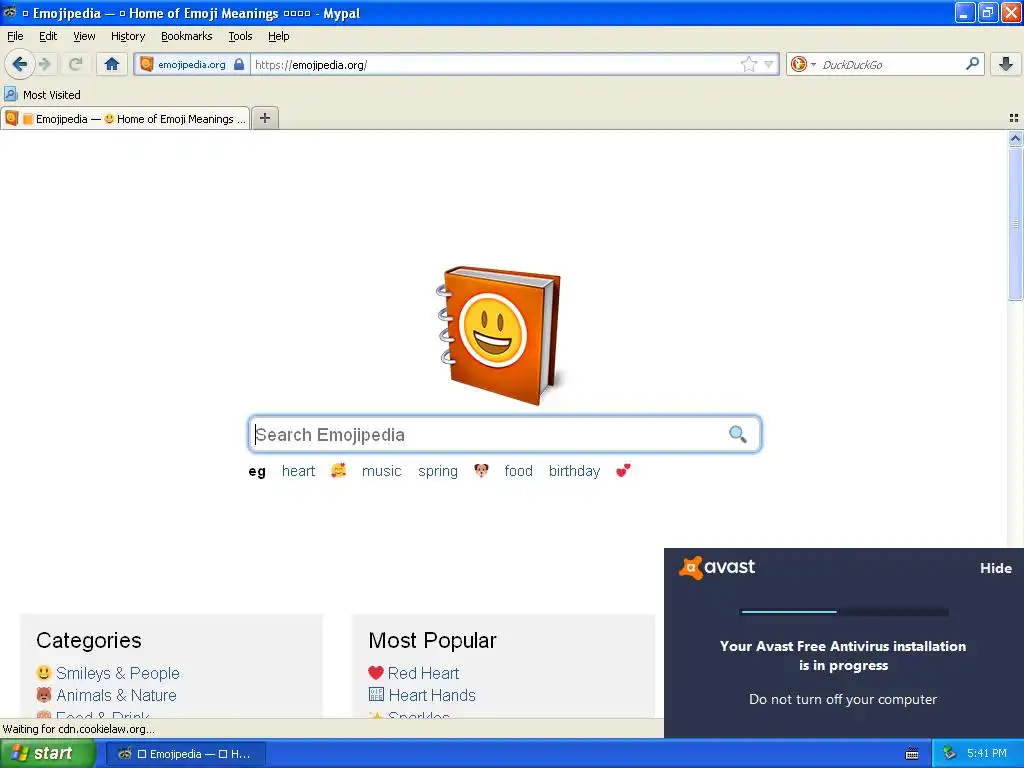The width and height of the screenshot is (1024, 768).
Task: Open the File menu
Action: [15, 36]
